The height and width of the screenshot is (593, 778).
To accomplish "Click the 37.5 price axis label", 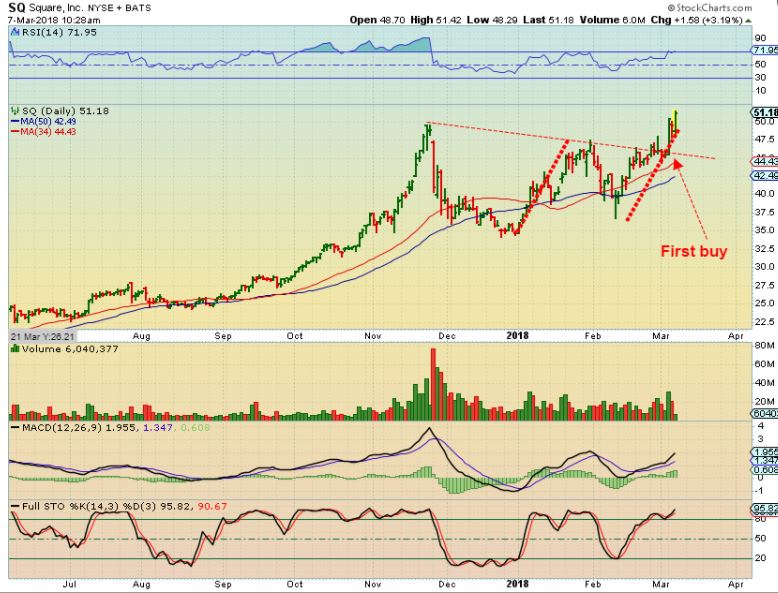I will (x=765, y=212).
